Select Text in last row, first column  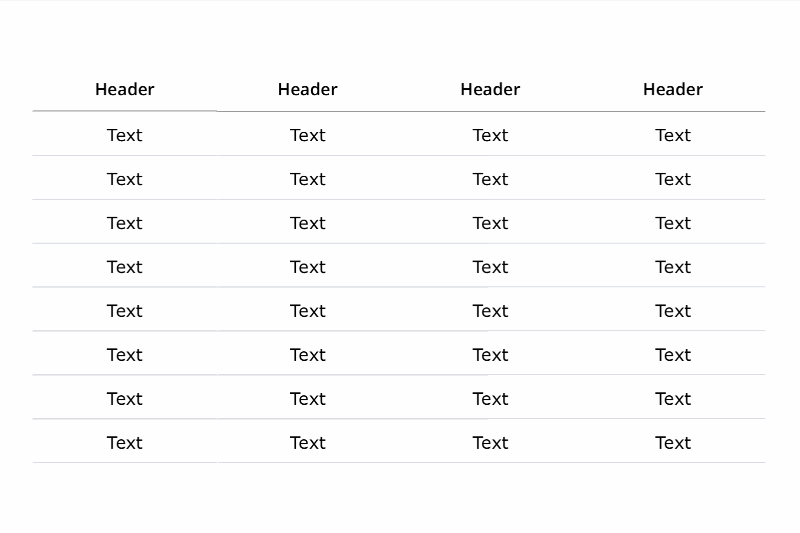coord(124,442)
